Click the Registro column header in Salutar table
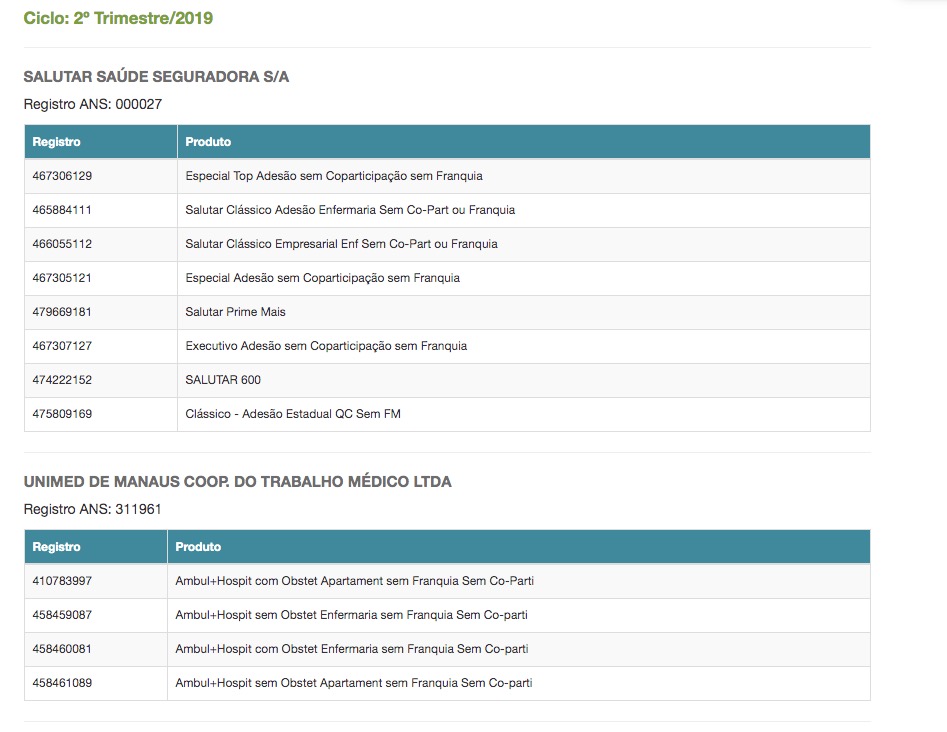947x732 pixels. pos(57,142)
